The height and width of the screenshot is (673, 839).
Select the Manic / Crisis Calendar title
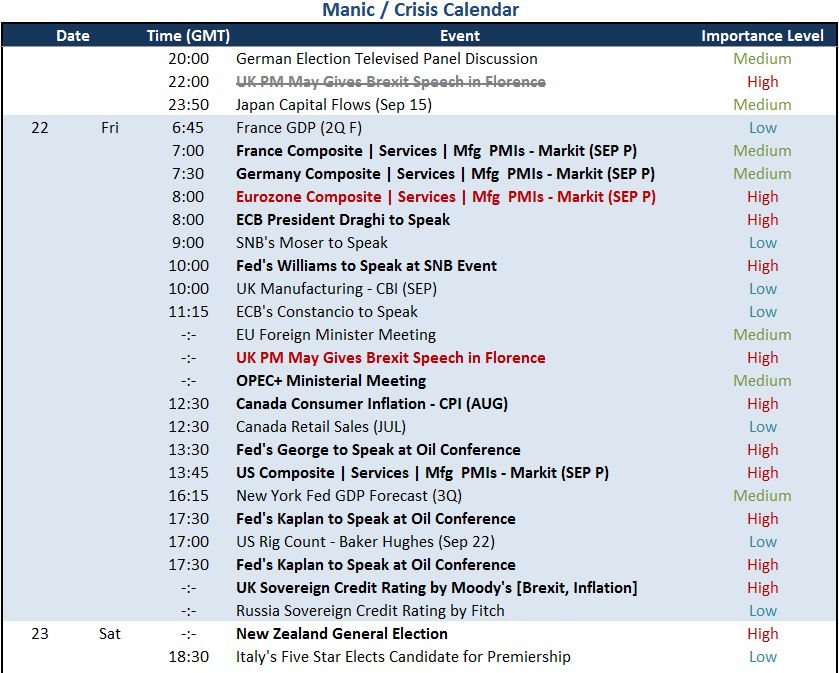click(421, 10)
